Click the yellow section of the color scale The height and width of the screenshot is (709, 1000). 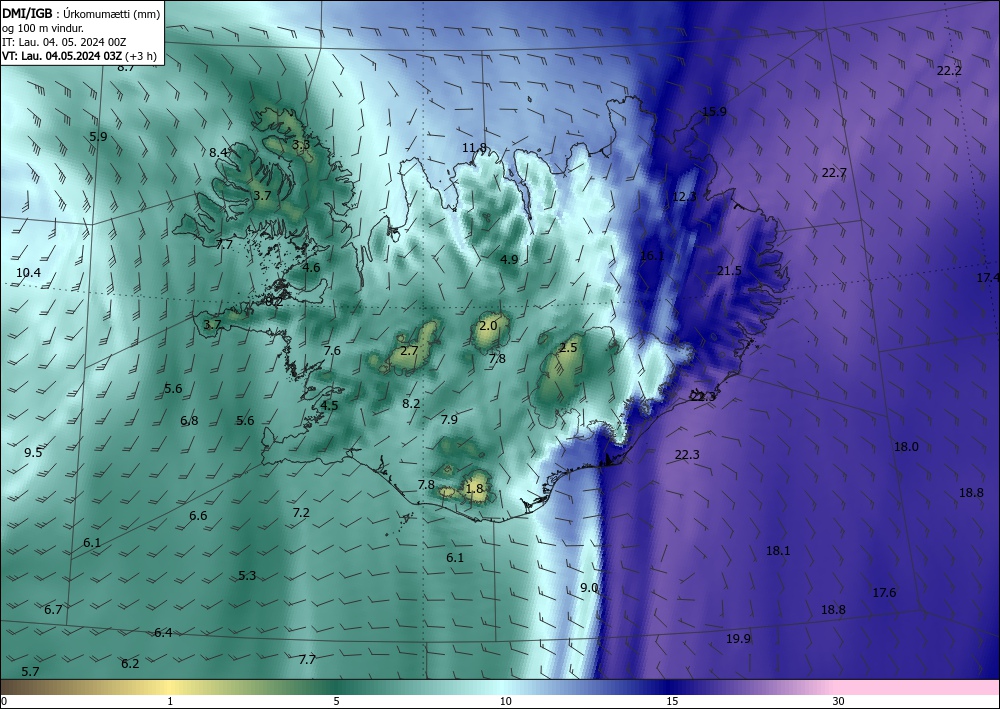(170, 687)
